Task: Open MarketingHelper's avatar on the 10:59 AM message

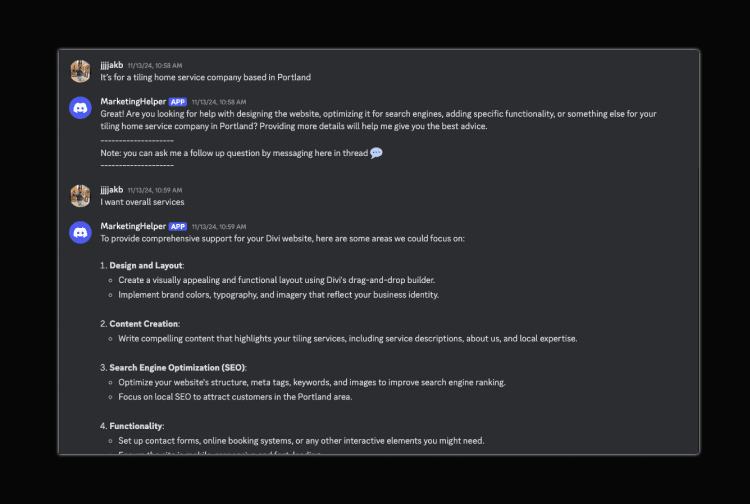Action: pos(81,233)
